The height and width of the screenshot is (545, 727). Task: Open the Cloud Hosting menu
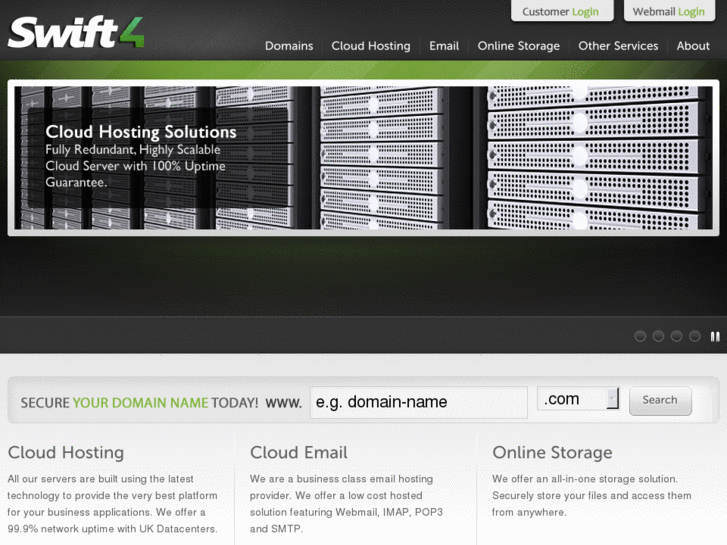[x=371, y=46]
